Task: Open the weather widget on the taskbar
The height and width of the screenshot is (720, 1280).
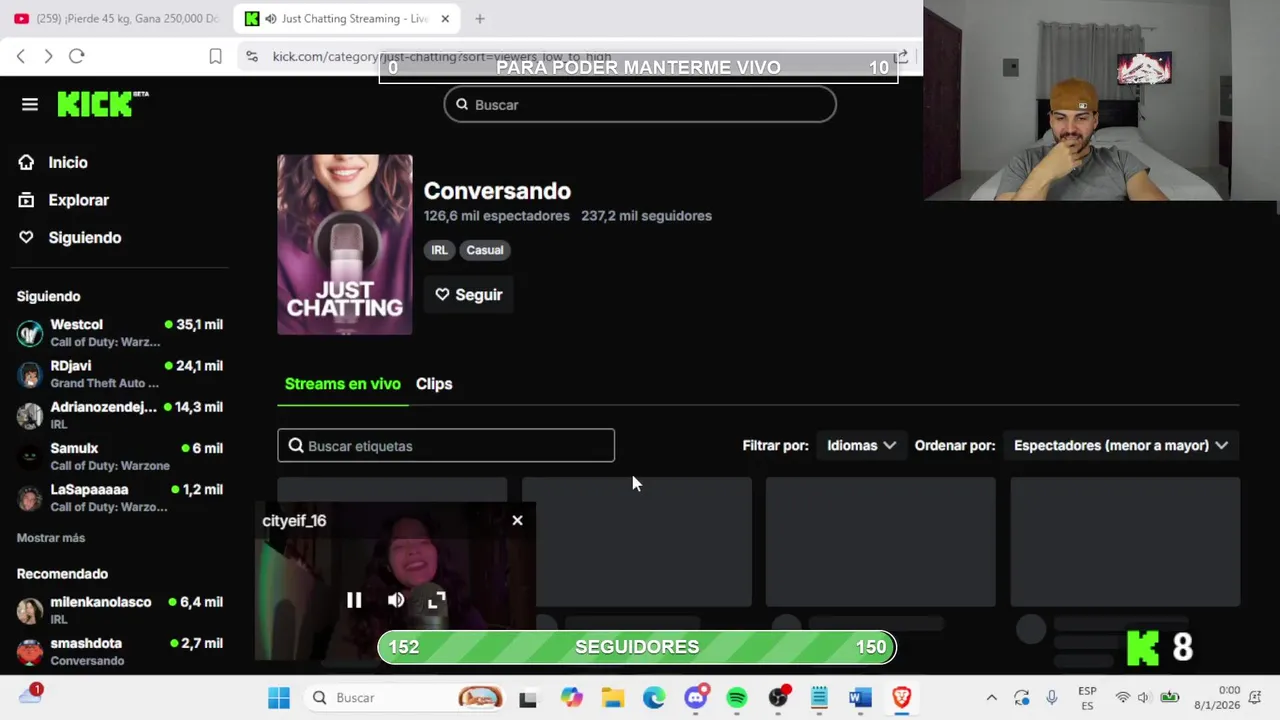Action: [x=30, y=695]
